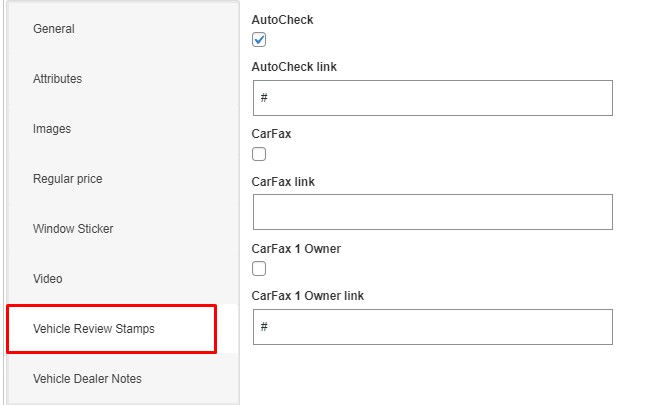Click the CarFax link label
Screen dimensions: 656x405
click(283, 182)
